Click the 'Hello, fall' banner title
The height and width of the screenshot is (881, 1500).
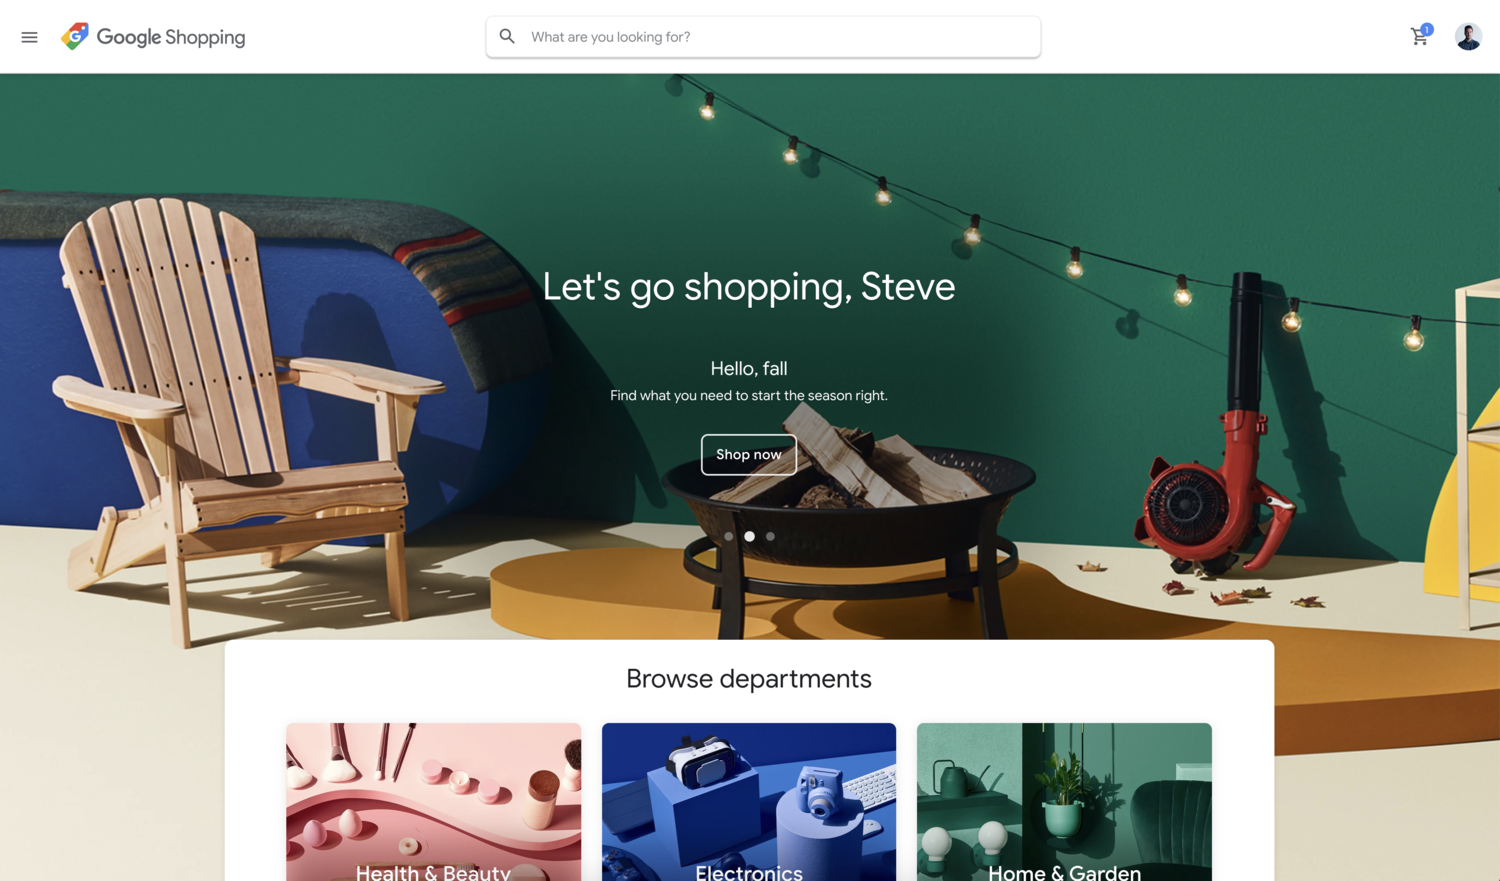pos(749,368)
